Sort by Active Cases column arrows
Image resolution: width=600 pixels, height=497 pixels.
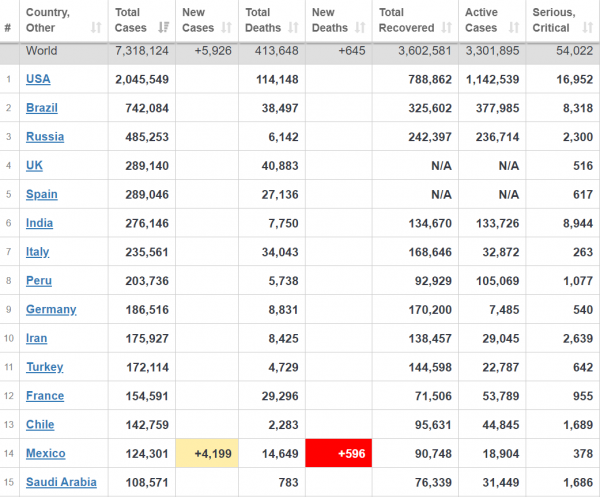514,28
